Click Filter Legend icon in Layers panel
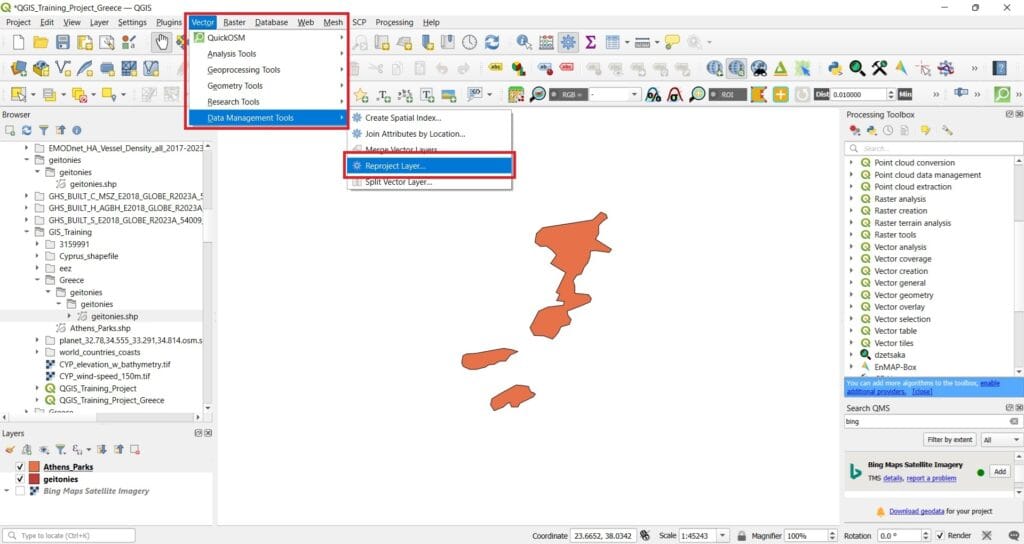This screenshot has height=544, width=1024. pos(60,449)
